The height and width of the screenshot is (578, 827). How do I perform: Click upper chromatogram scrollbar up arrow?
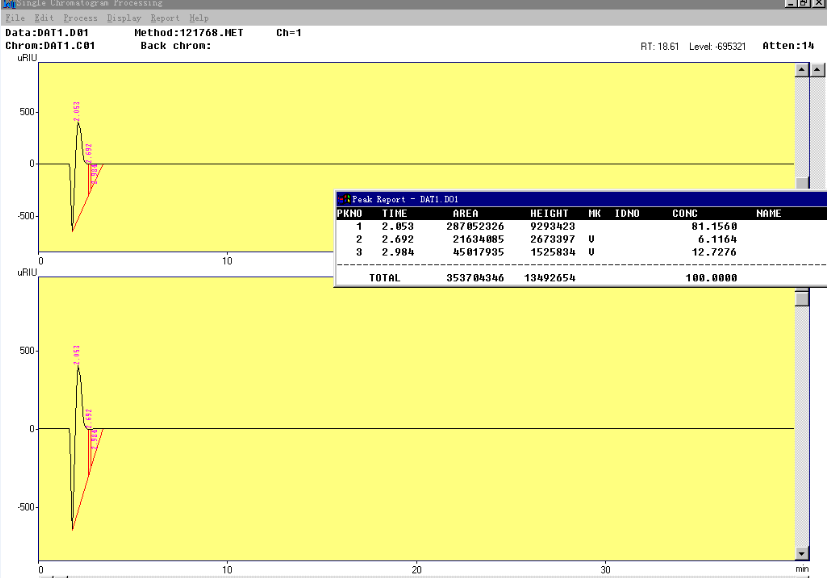coord(802,70)
